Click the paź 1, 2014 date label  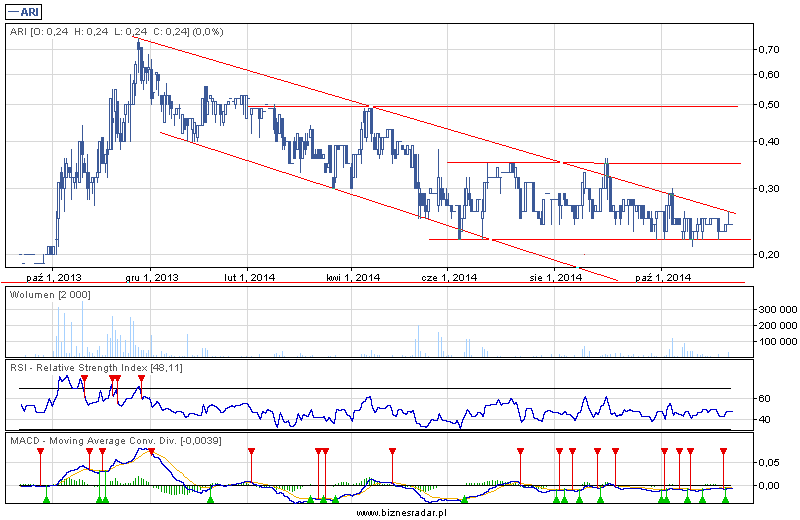pyautogui.click(x=663, y=278)
